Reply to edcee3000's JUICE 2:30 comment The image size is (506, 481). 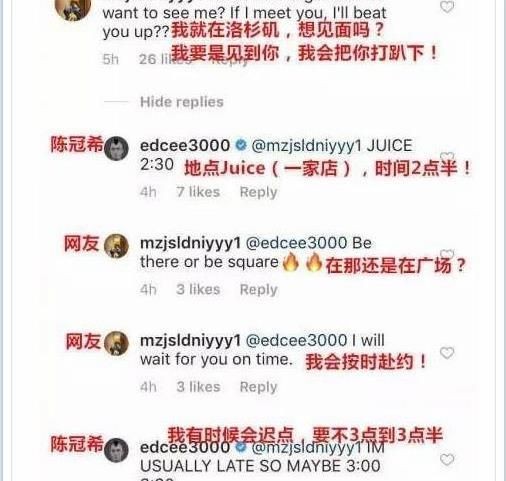click(x=258, y=192)
